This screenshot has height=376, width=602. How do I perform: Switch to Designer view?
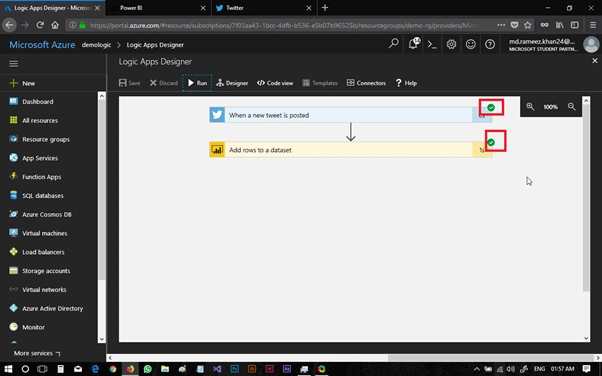click(232, 83)
